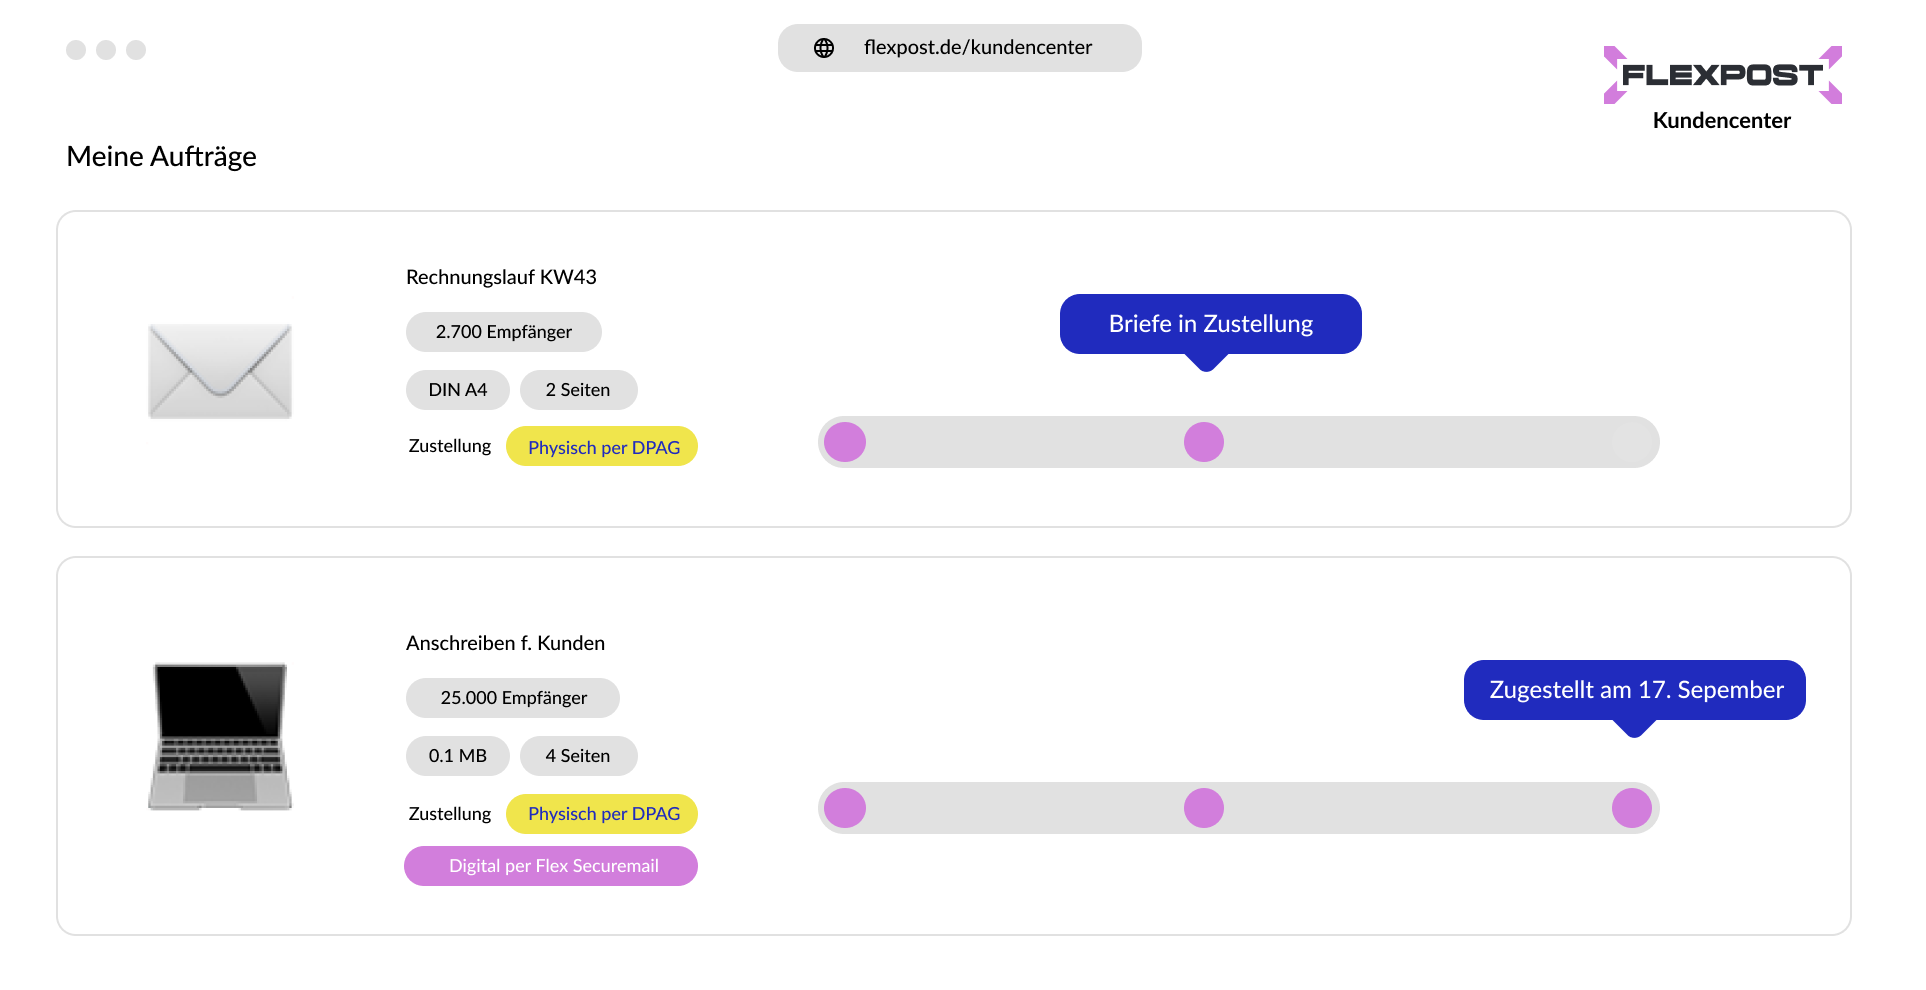Image resolution: width=1926 pixels, height=990 pixels.
Task: Open the Anschreiben f. Kunden order title
Action: (505, 643)
